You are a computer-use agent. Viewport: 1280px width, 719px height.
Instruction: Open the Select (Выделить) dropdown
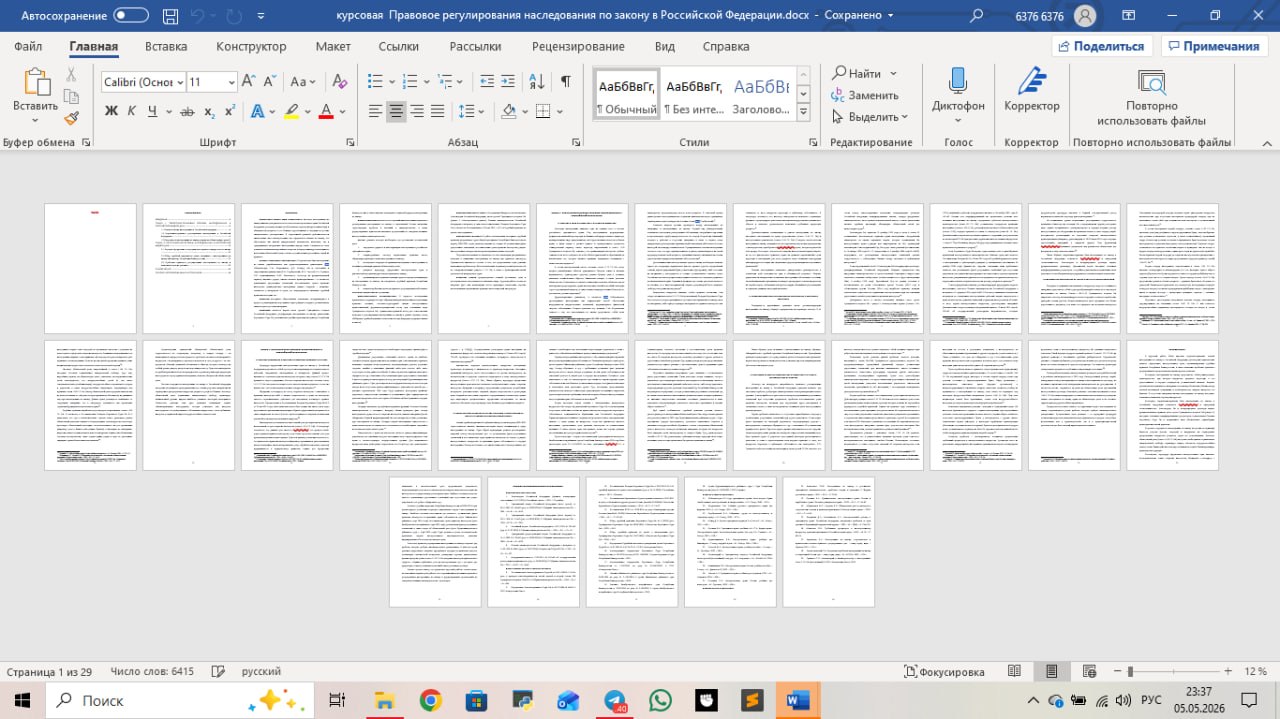(870, 117)
